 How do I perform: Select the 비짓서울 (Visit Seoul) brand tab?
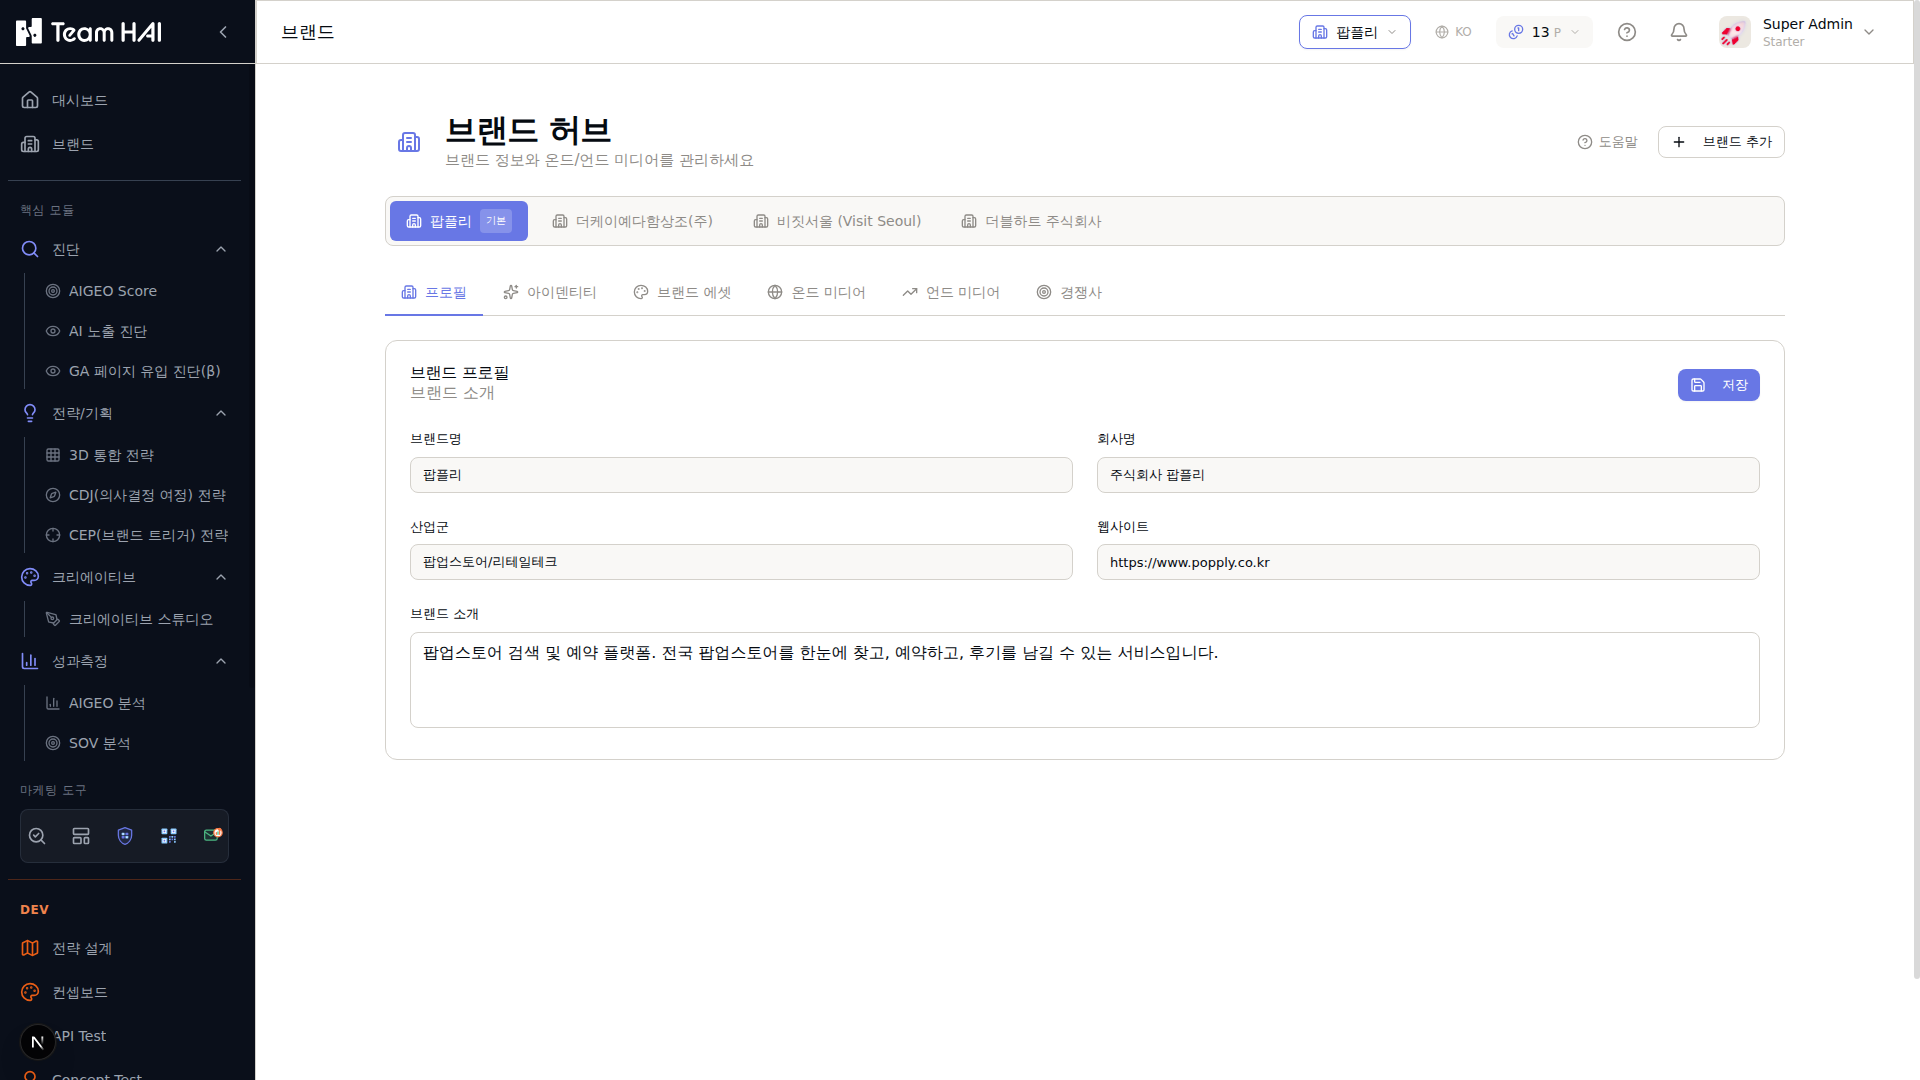[837, 221]
